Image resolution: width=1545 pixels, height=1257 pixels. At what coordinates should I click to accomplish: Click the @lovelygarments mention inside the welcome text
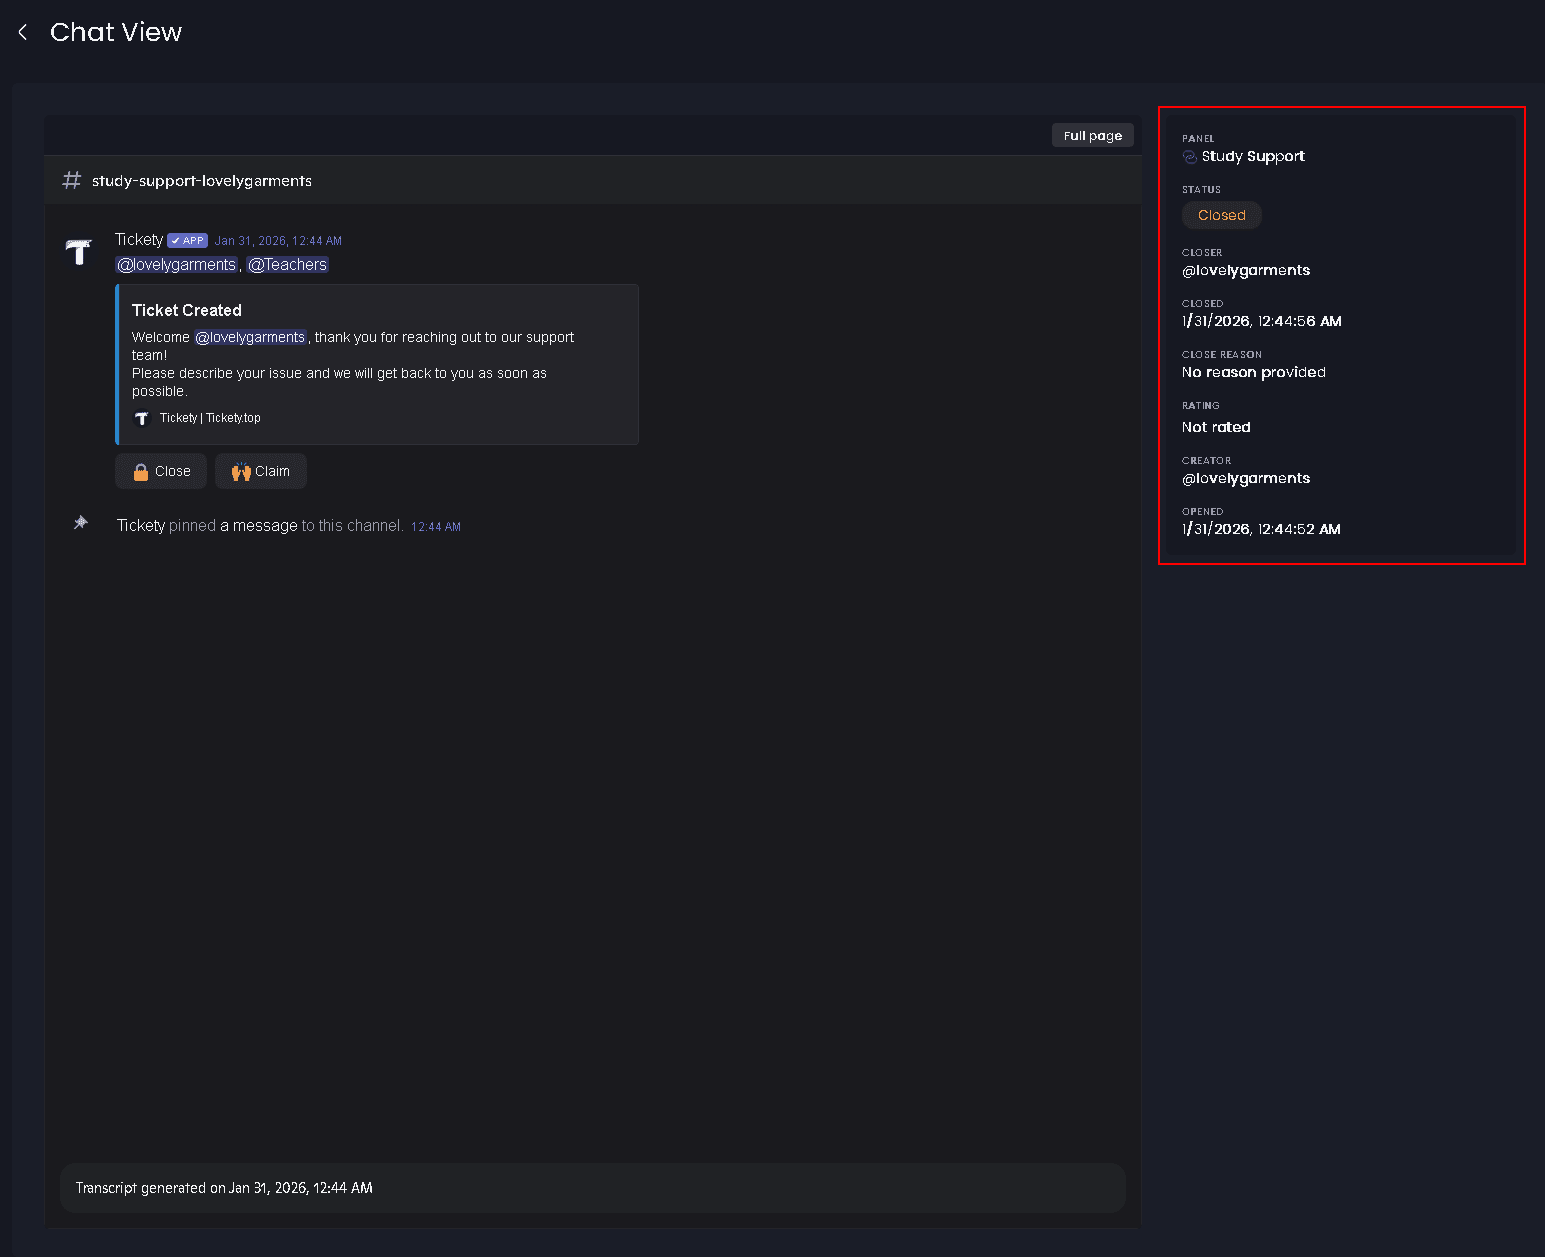point(250,338)
